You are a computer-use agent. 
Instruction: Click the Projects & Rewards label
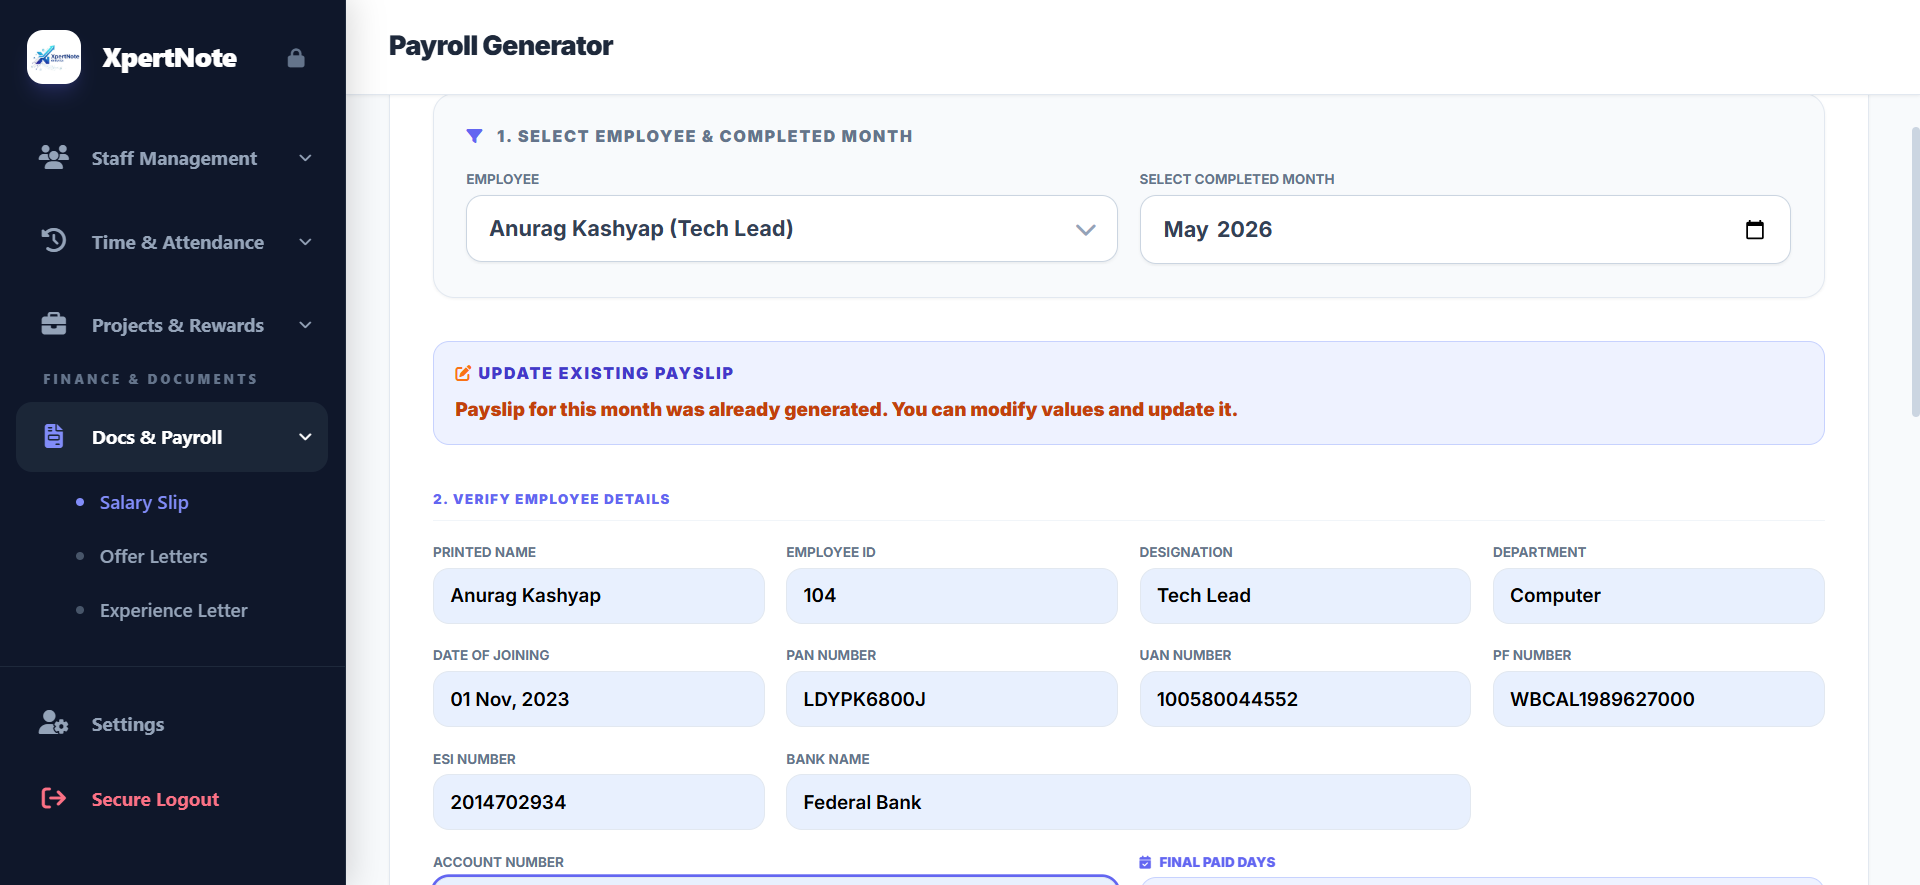click(178, 325)
